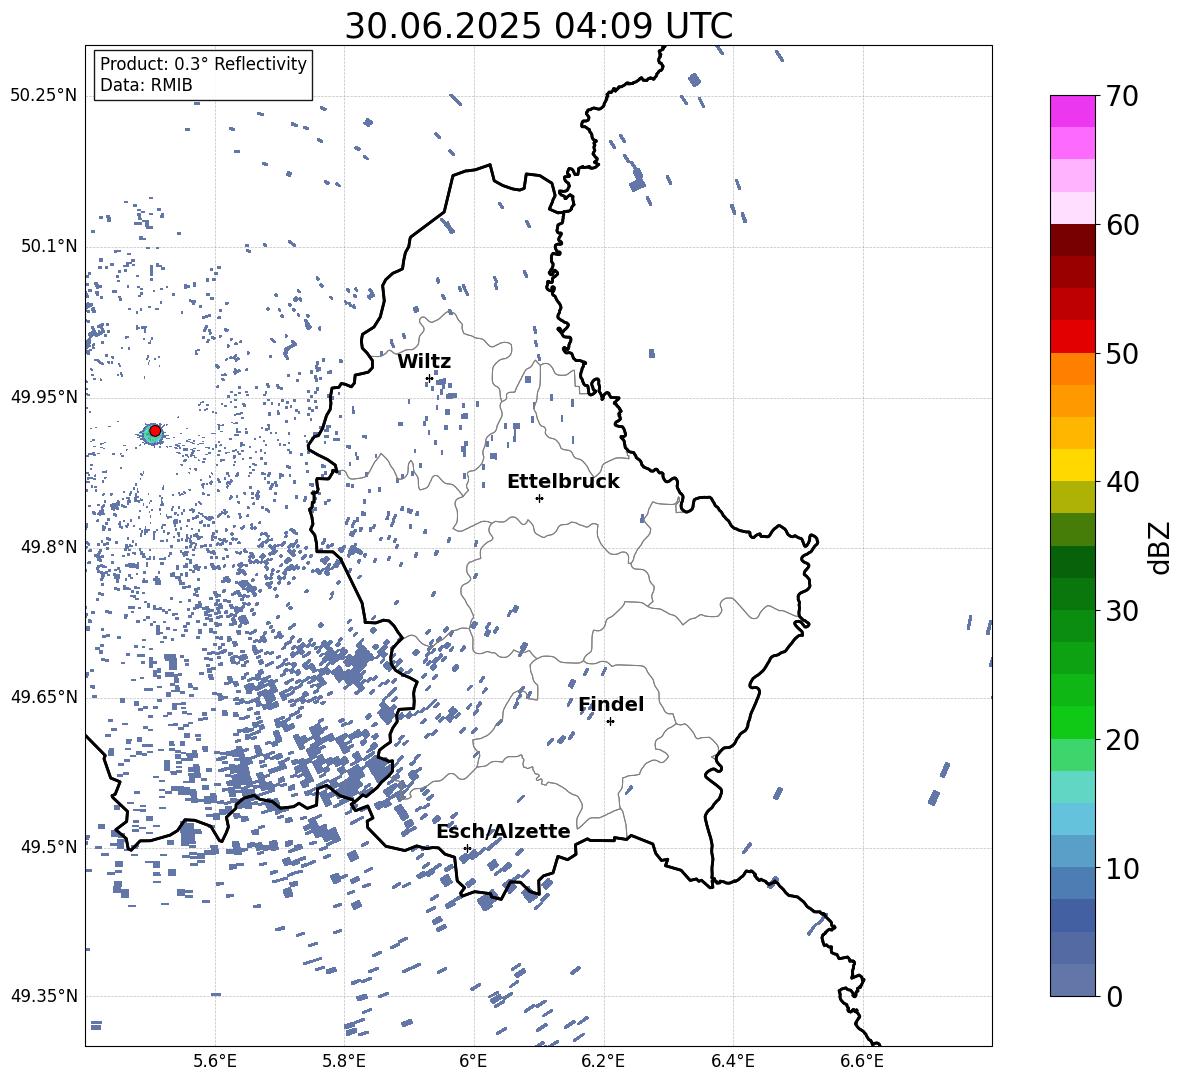
Task: Click the Findel station cross marker
Action: (610, 722)
